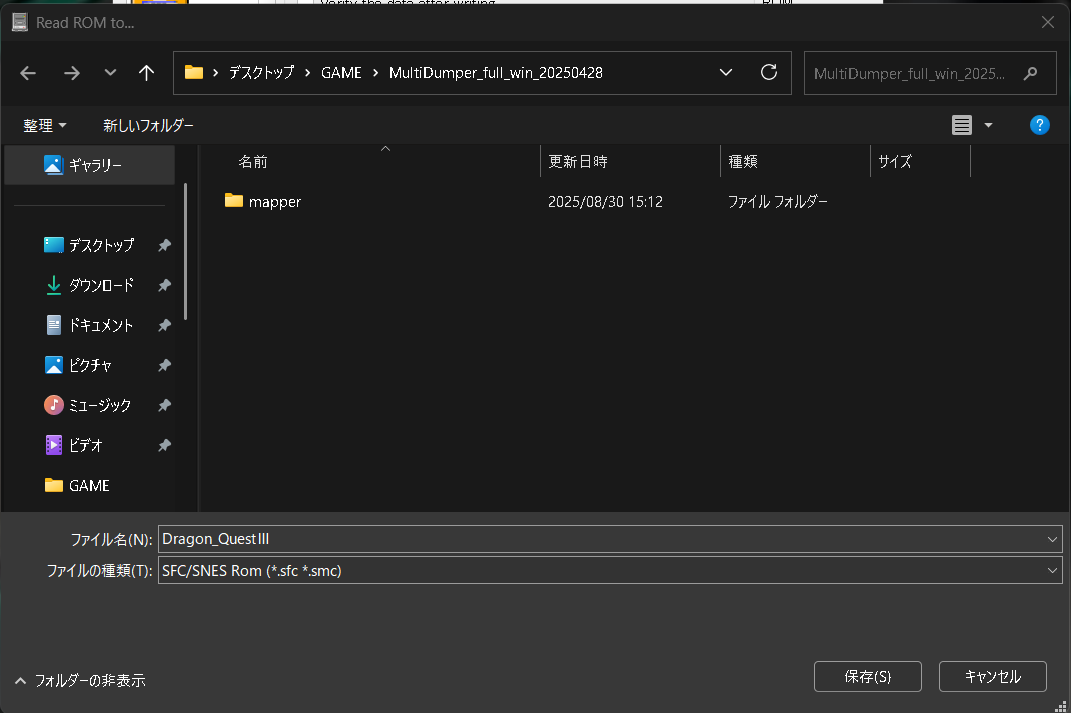Click the file name input field
This screenshot has height=713, width=1071.
[x=600, y=539]
